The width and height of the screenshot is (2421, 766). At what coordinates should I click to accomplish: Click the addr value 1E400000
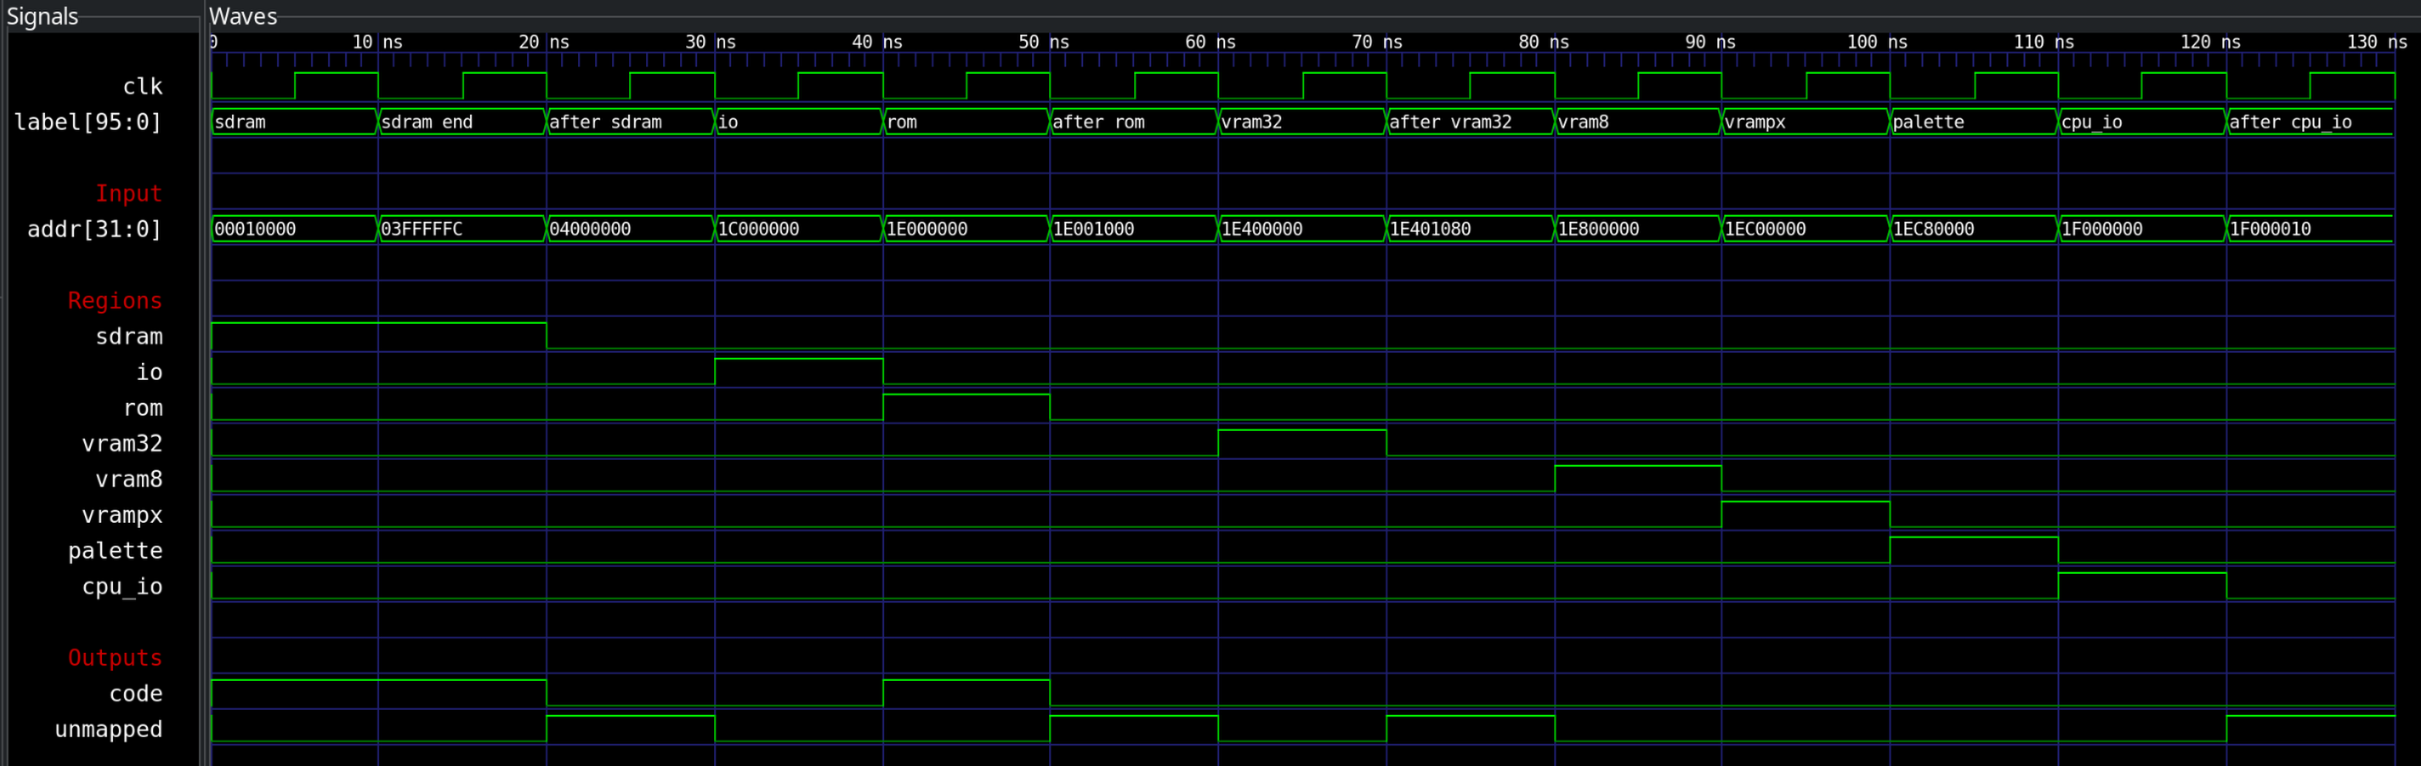click(1262, 229)
